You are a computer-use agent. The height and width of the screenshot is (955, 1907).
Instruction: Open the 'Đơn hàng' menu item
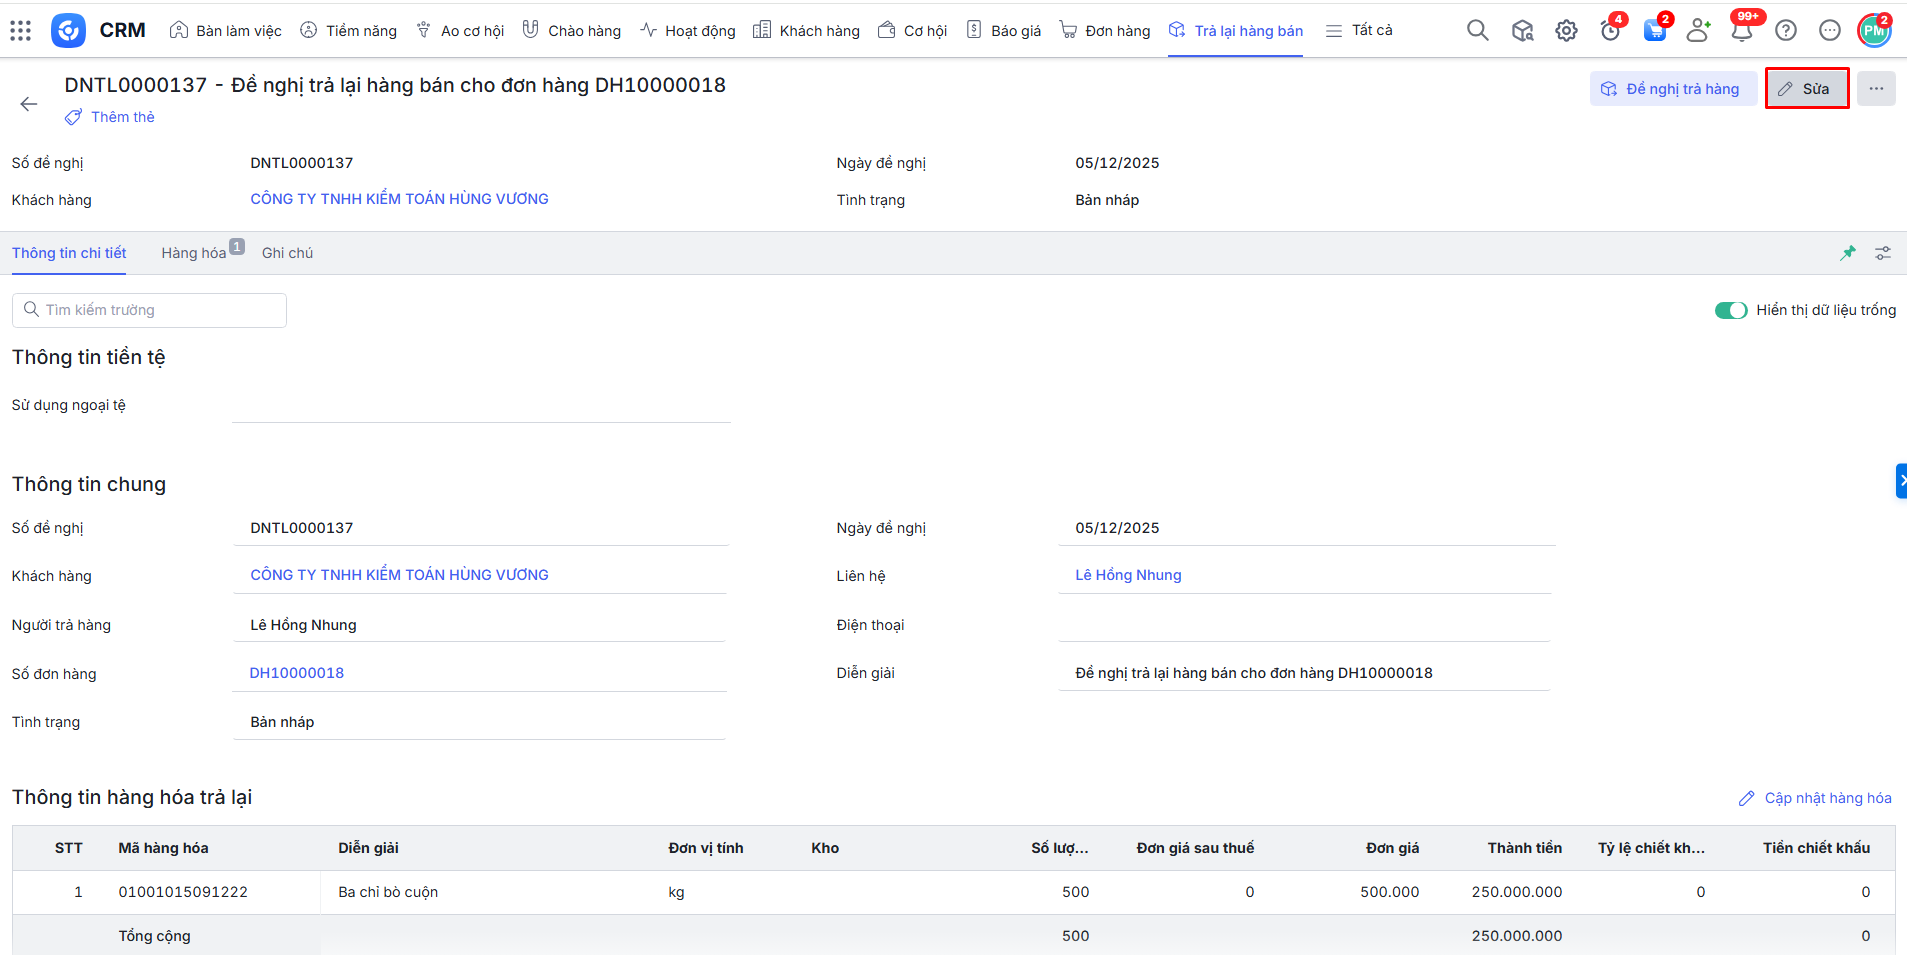[x=1105, y=31]
